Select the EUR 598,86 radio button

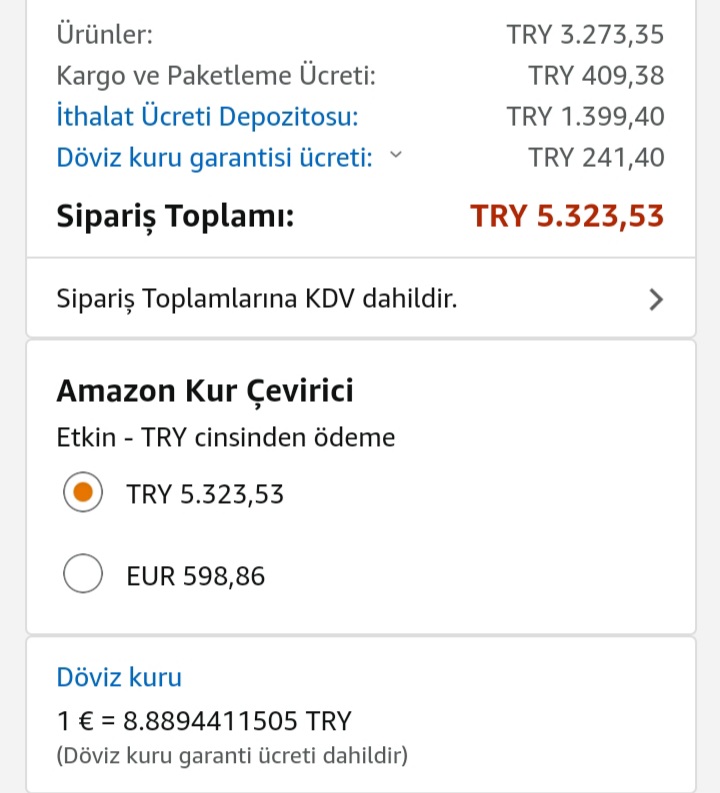[x=83, y=574]
